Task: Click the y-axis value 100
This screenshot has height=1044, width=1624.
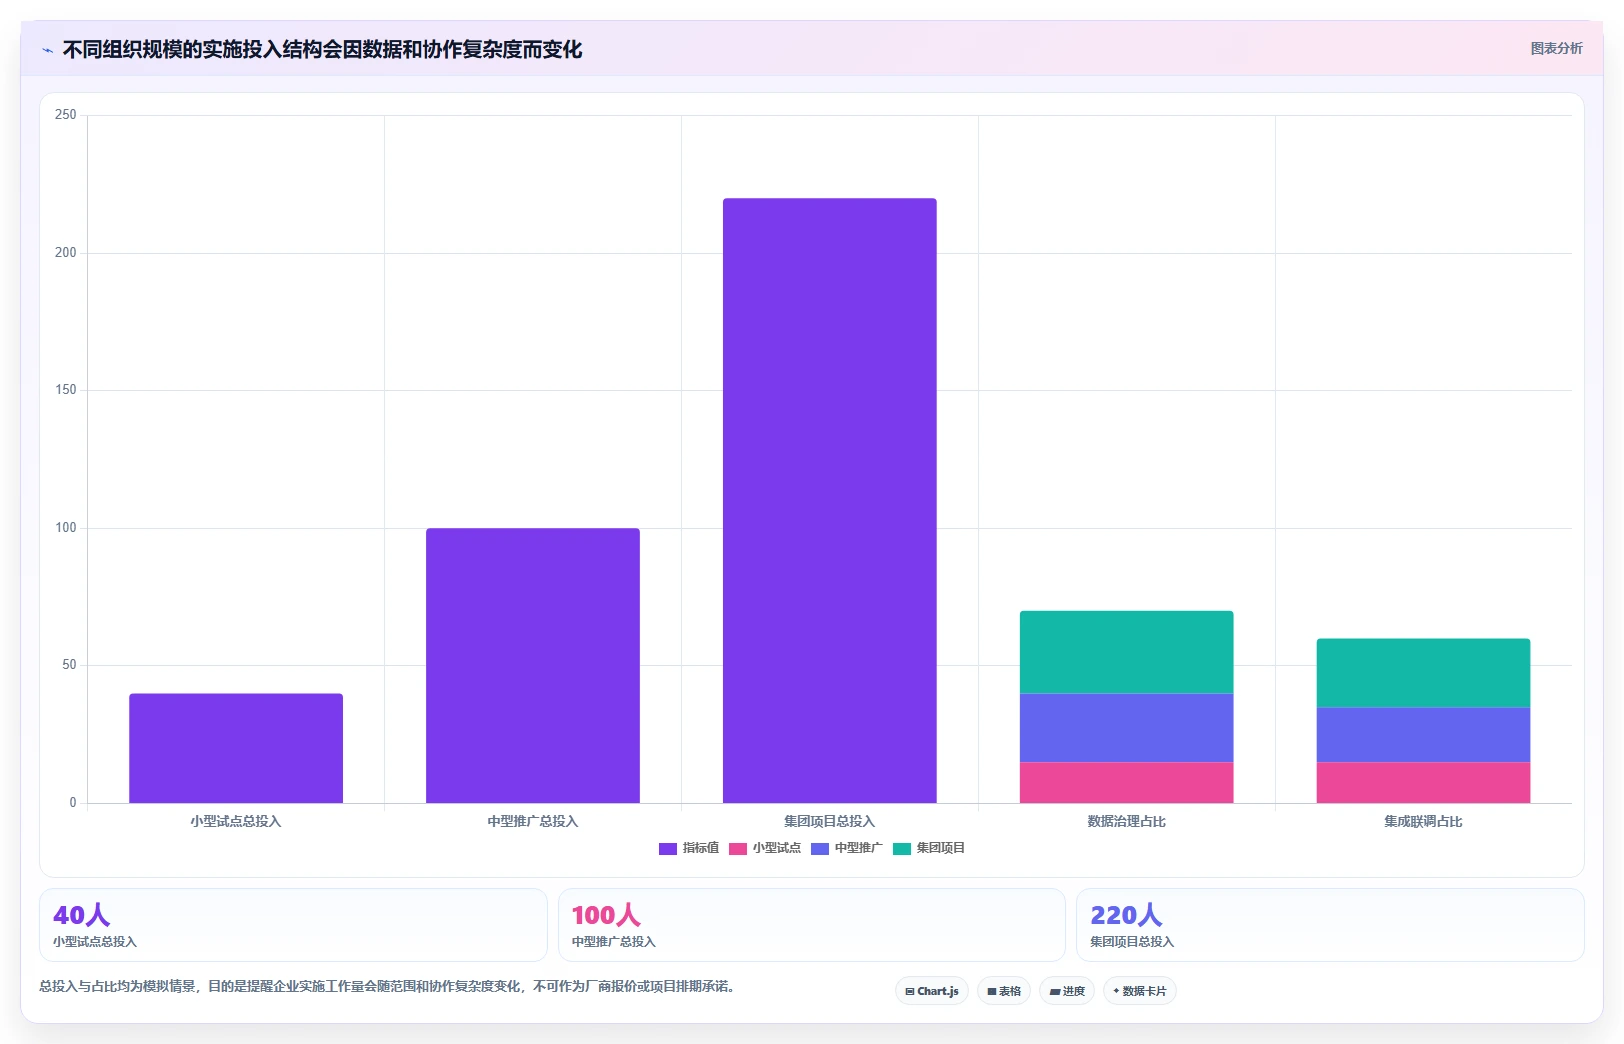Action: pyautogui.click(x=66, y=528)
